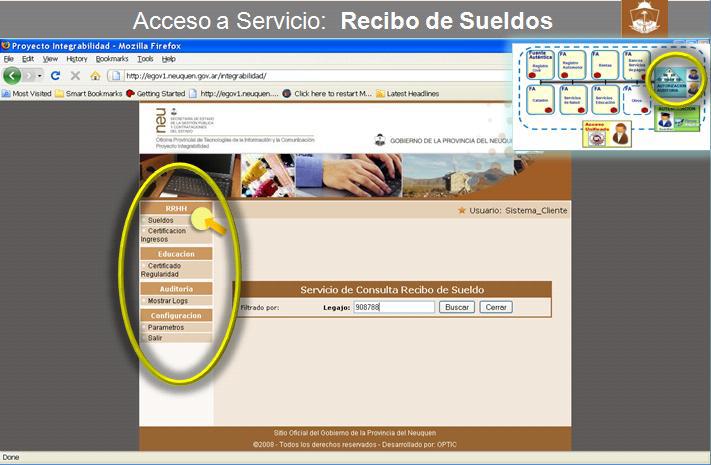Click the Legajo input field
This screenshot has width=711, height=465.
tap(394, 307)
